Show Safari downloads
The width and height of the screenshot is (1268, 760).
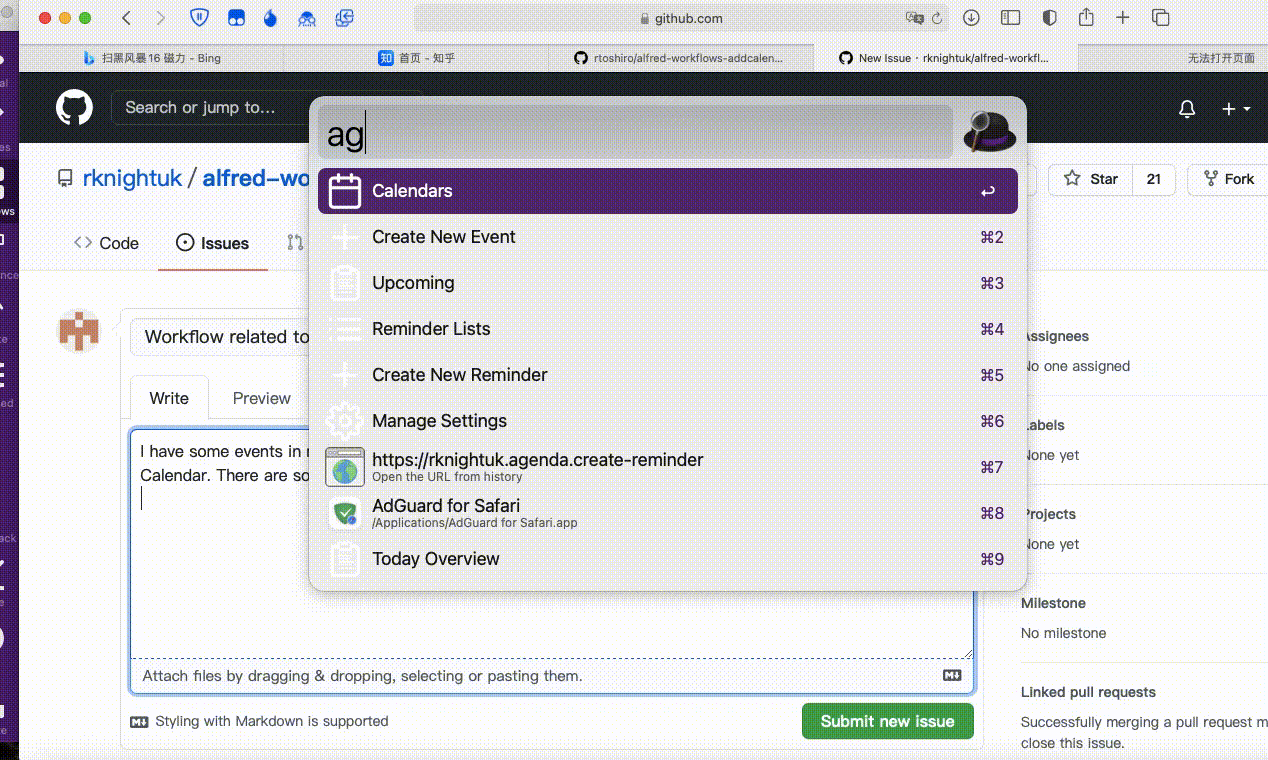971,18
